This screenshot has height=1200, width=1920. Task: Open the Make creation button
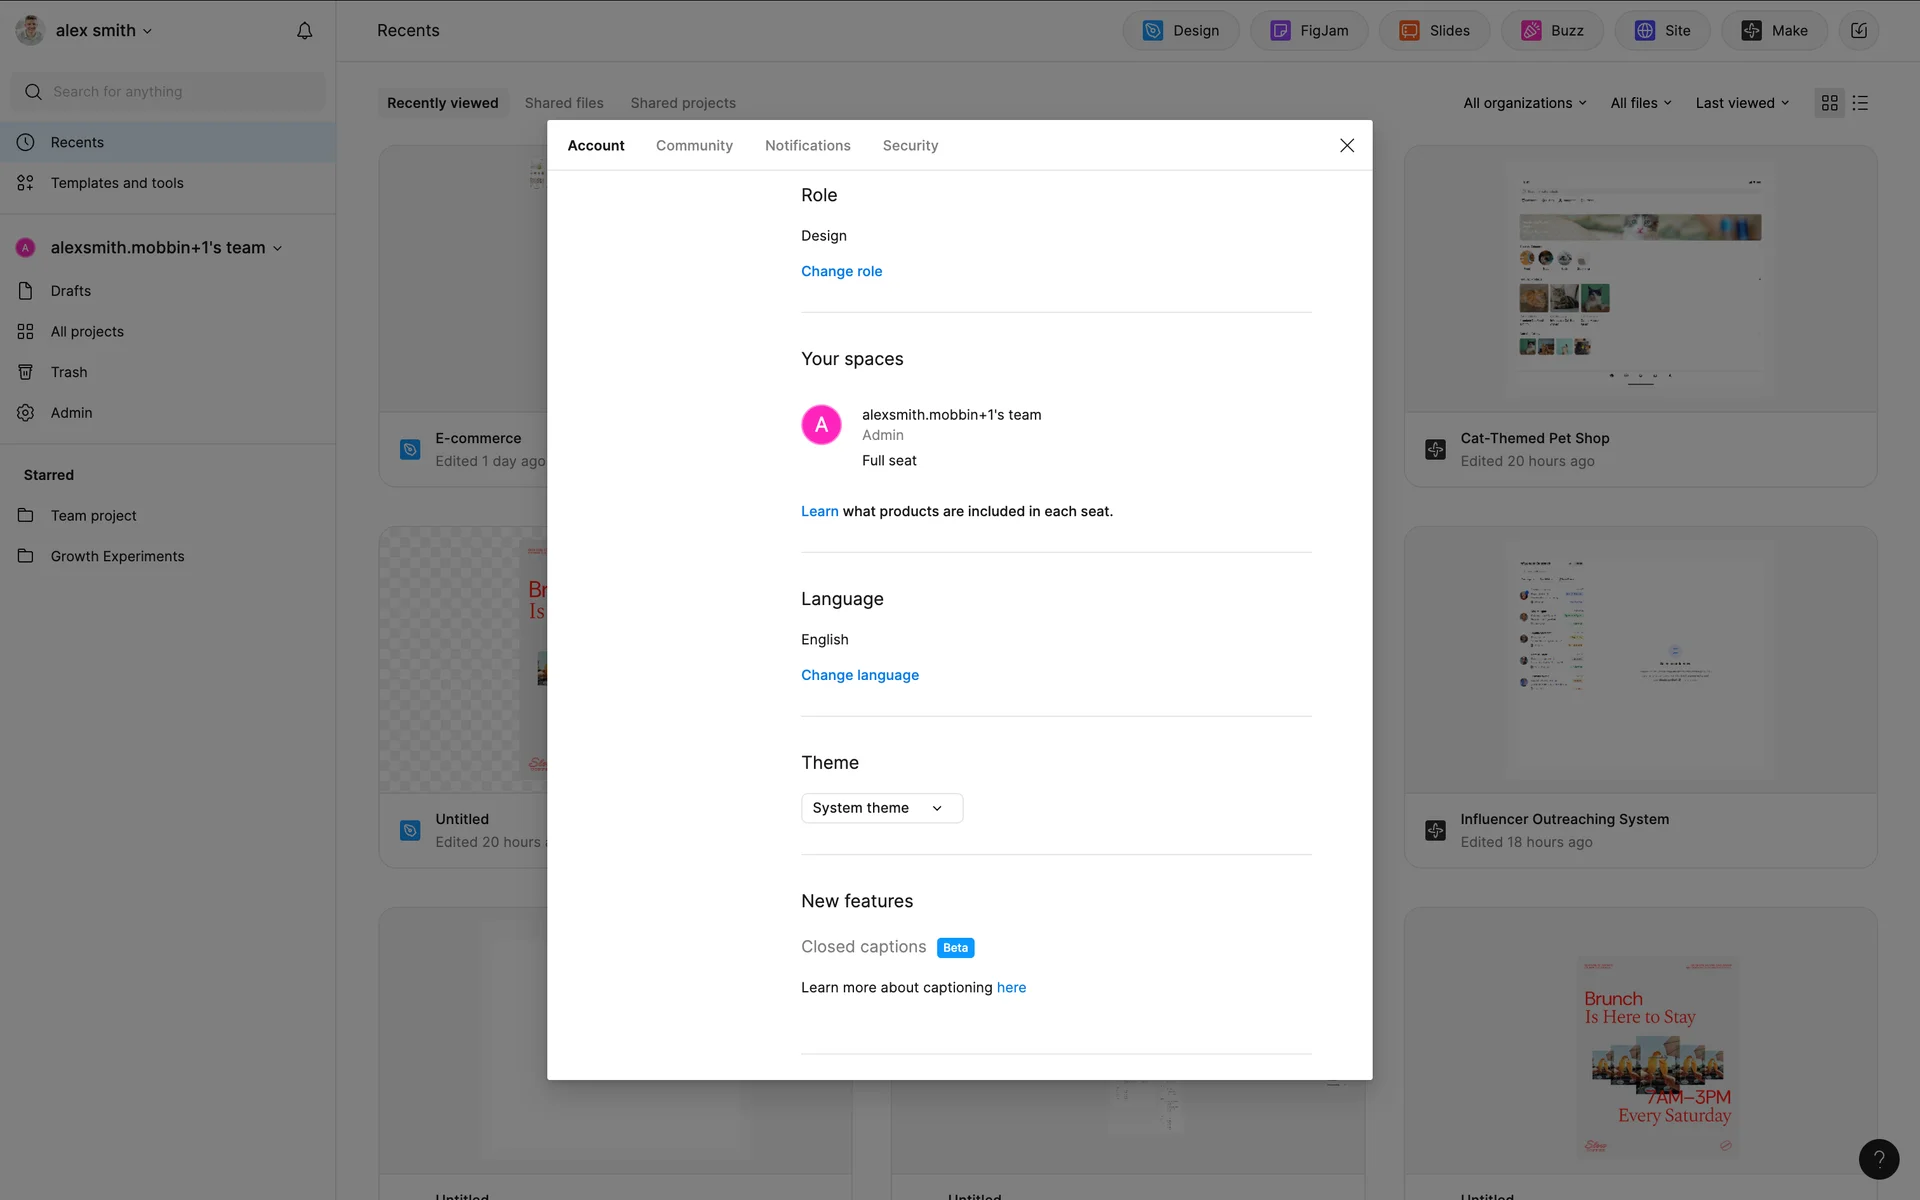click(x=1774, y=31)
